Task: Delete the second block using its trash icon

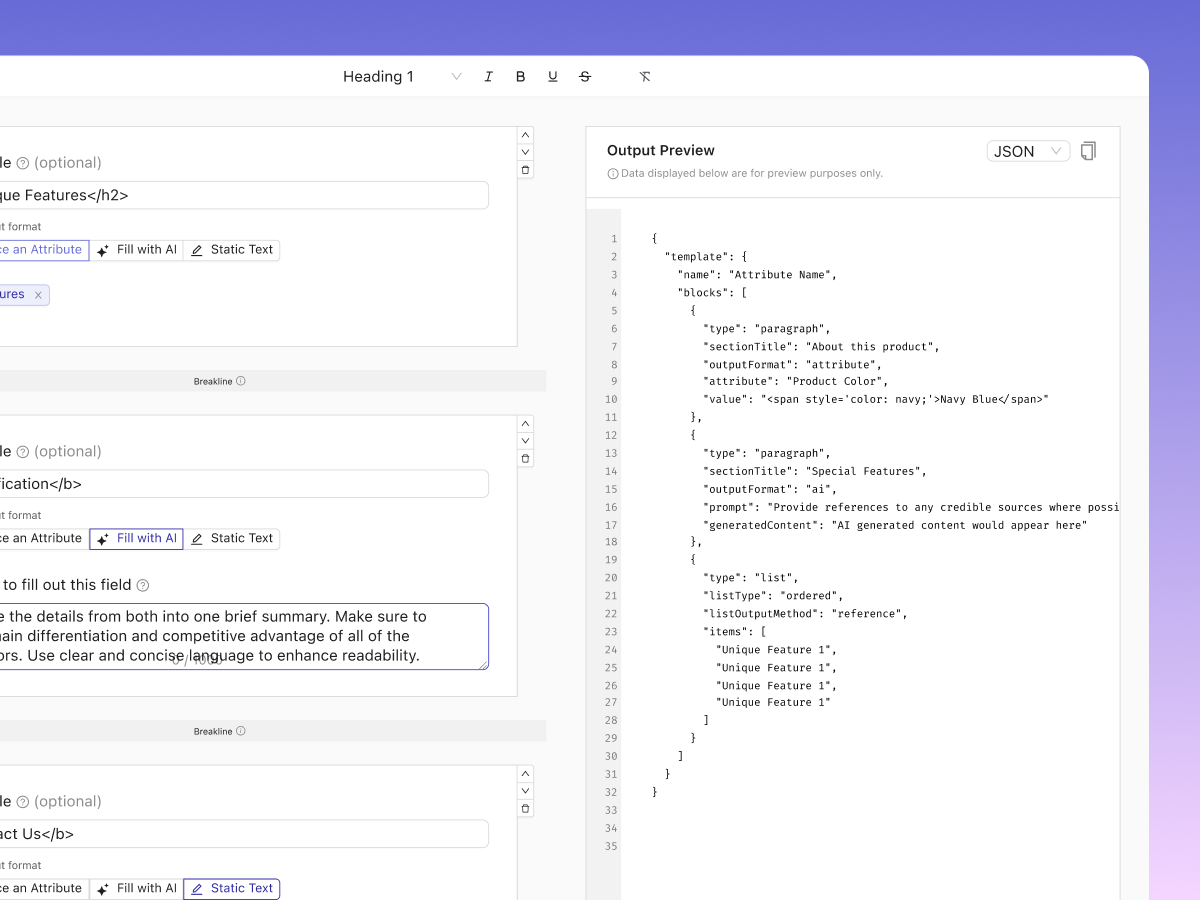Action: click(525, 458)
